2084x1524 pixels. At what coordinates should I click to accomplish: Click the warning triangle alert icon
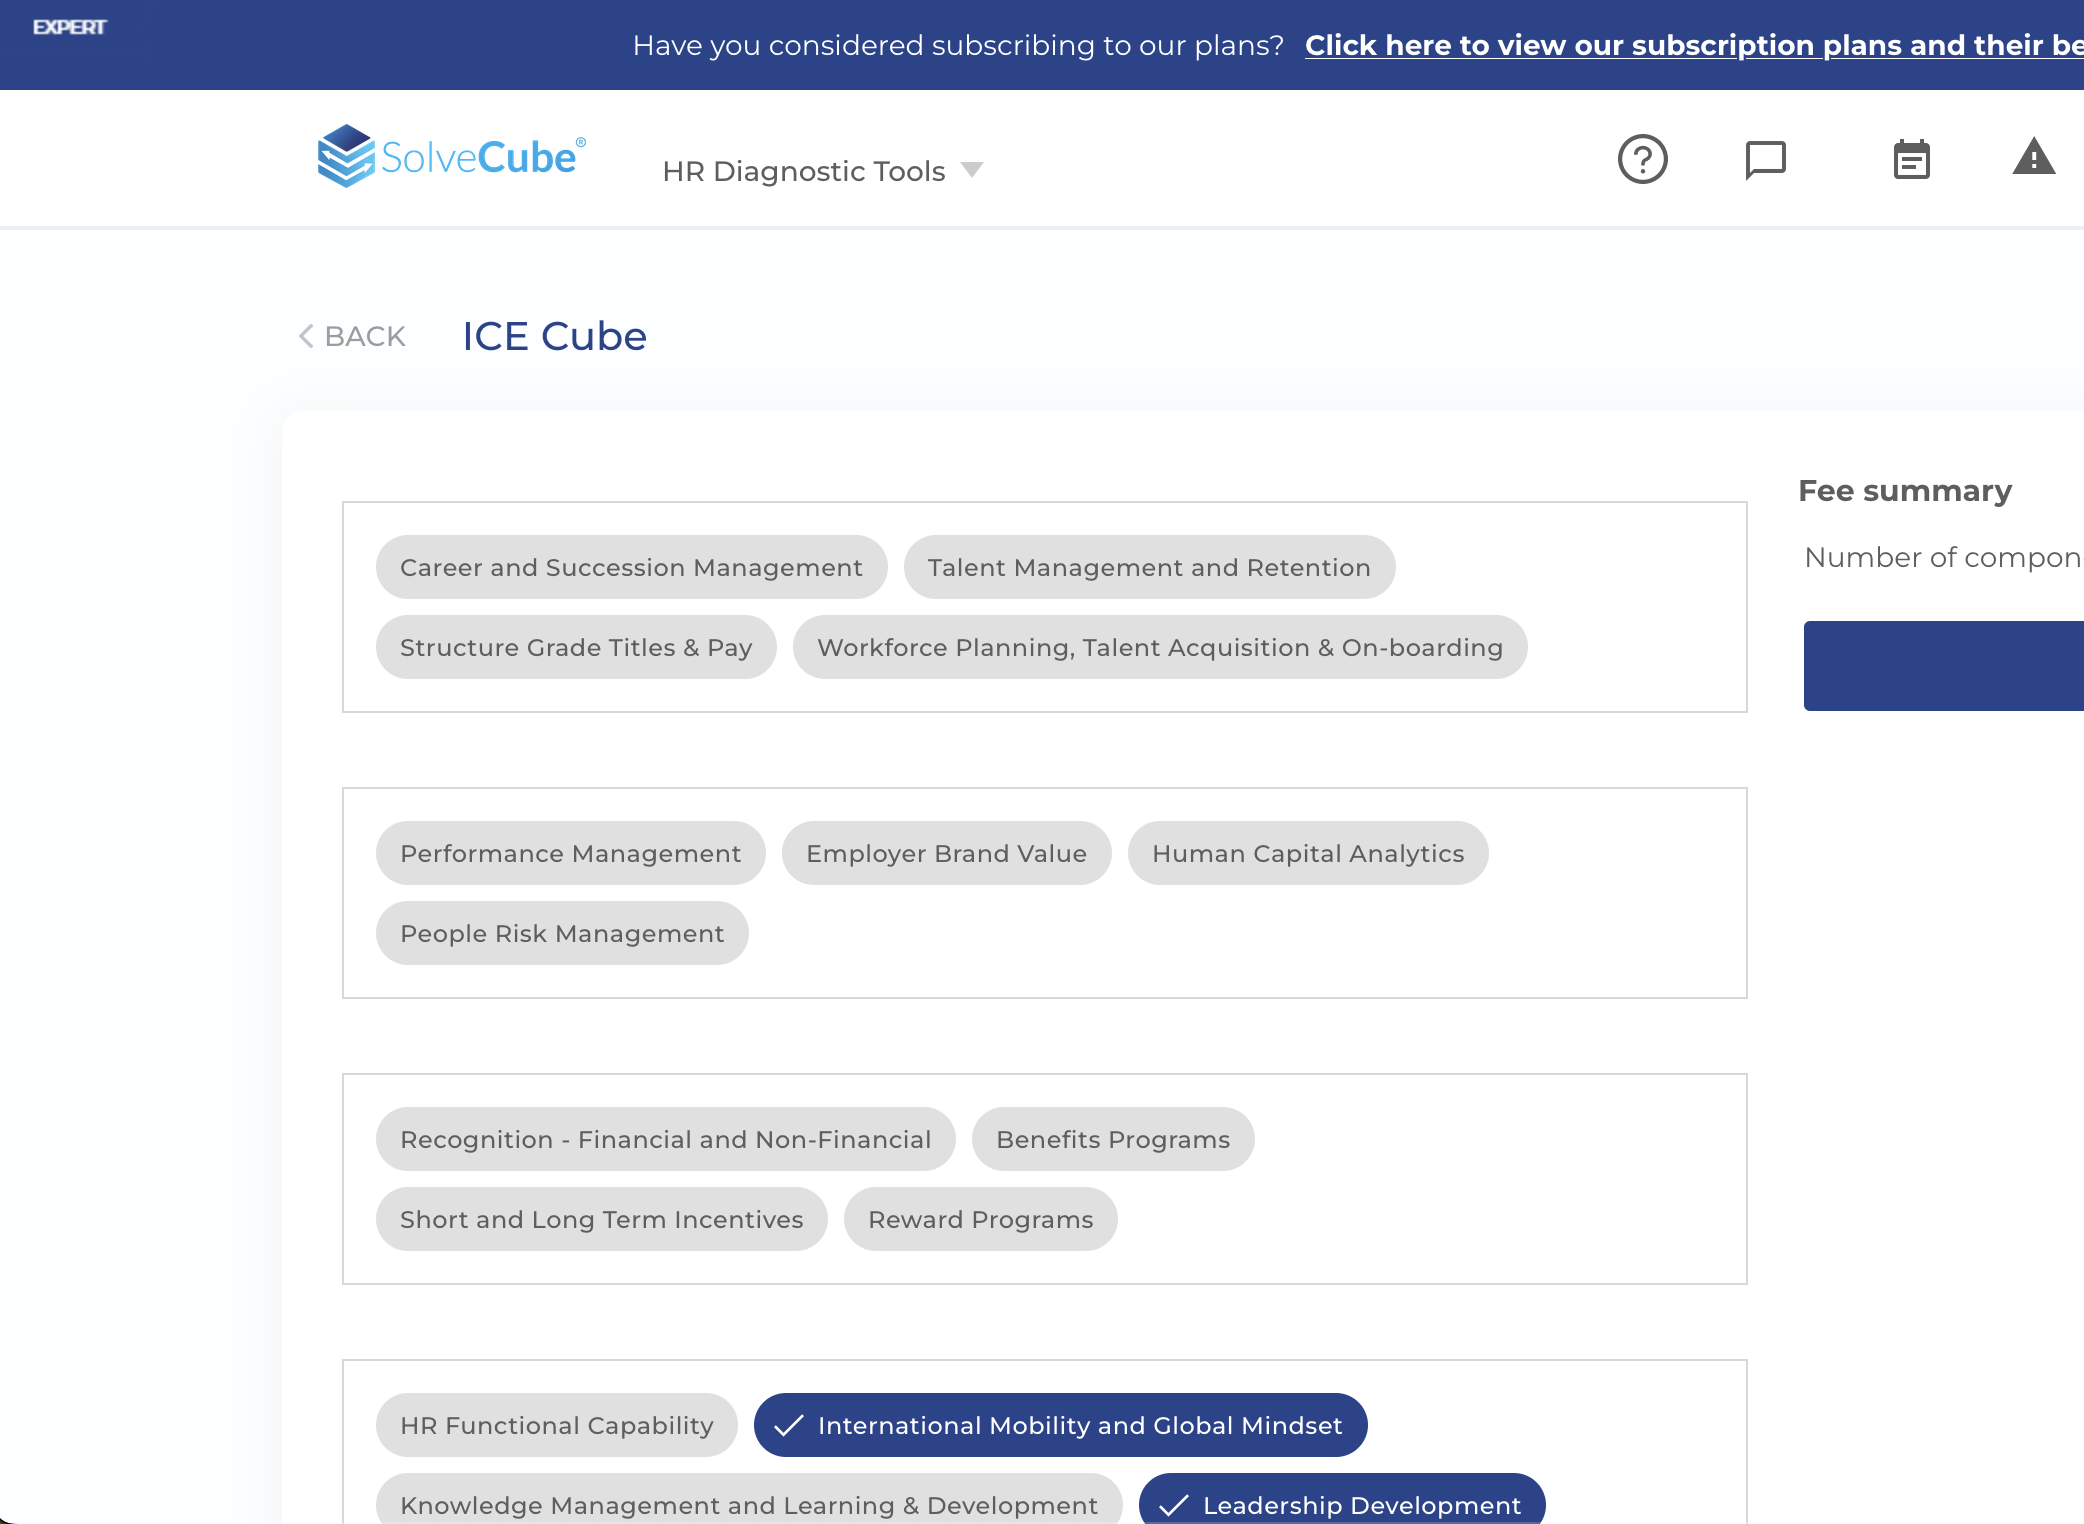[2033, 158]
